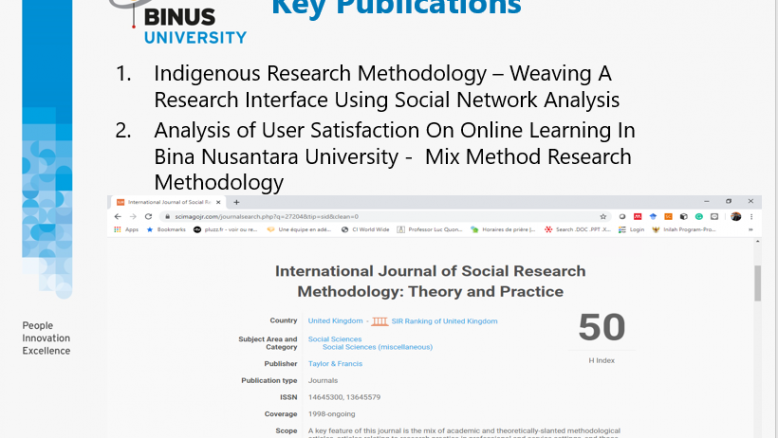Open a new browser tab with plus

tap(236, 202)
